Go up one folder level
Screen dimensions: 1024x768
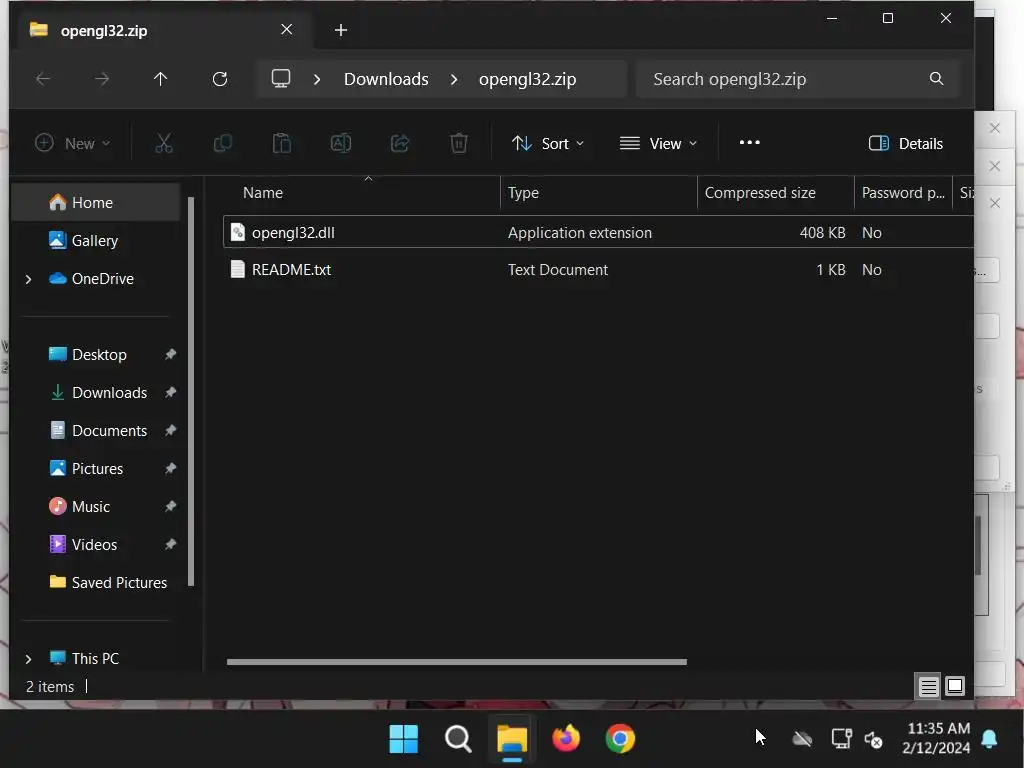pyautogui.click(x=161, y=79)
